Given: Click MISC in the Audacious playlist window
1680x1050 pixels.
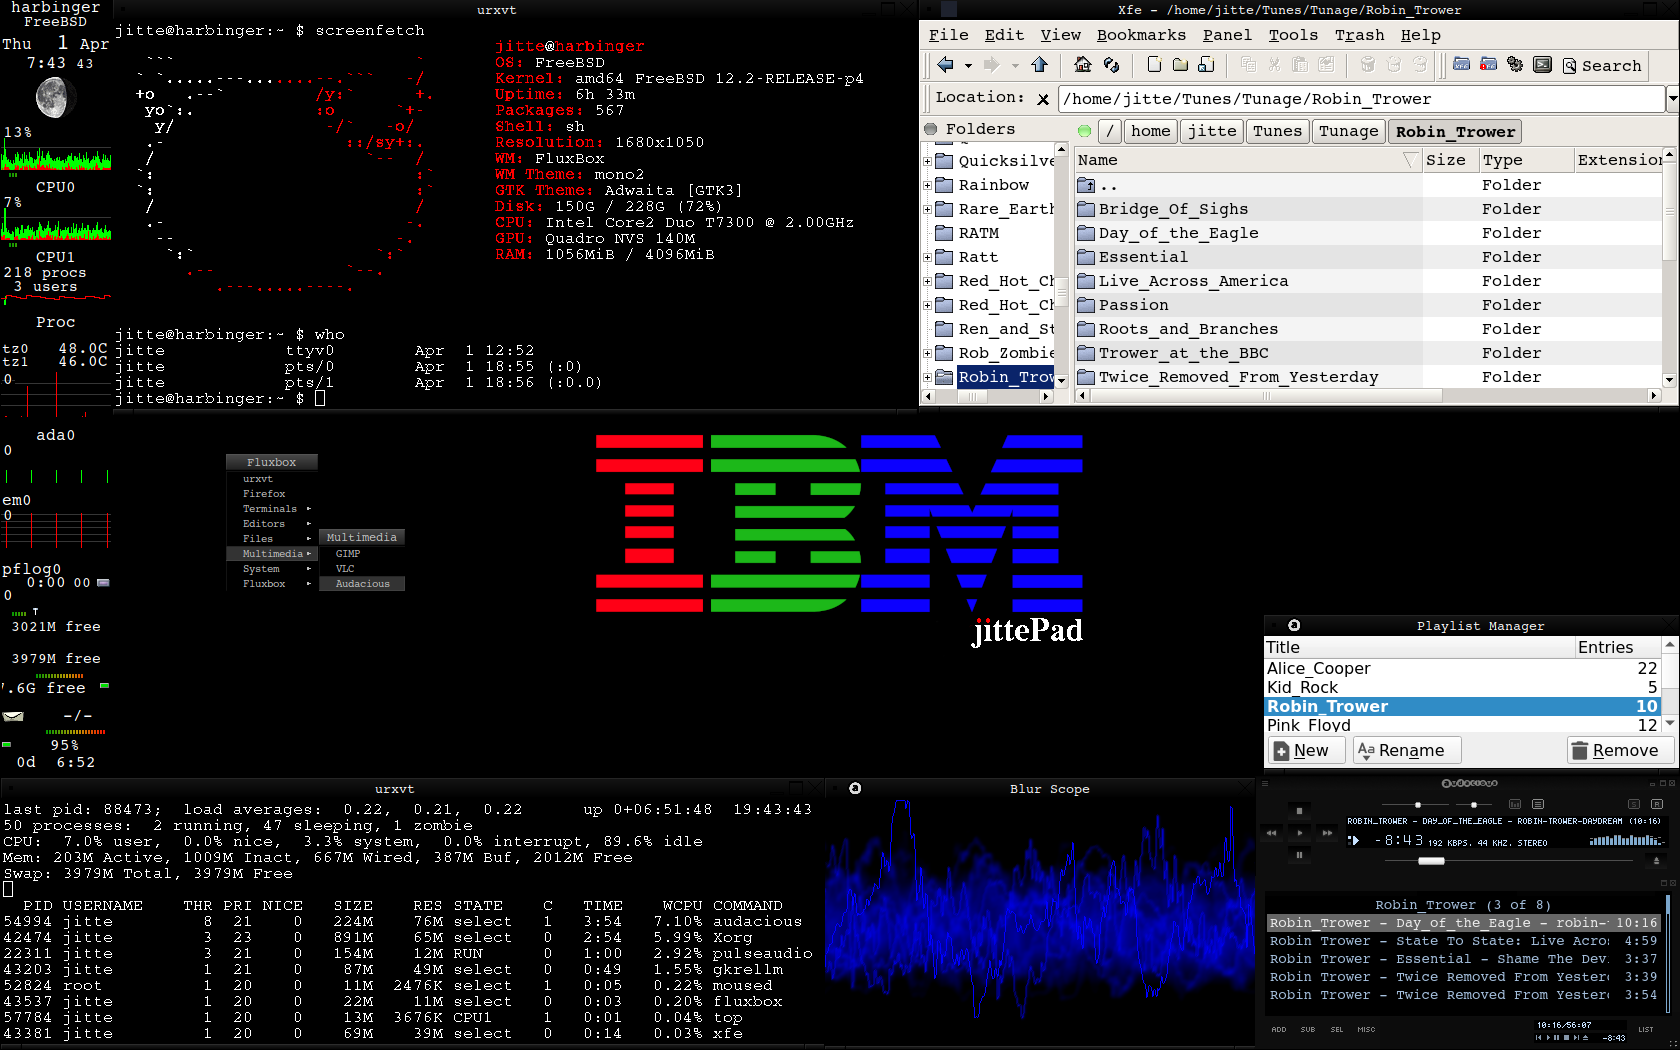Looking at the screenshot, I should 1366,1029.
